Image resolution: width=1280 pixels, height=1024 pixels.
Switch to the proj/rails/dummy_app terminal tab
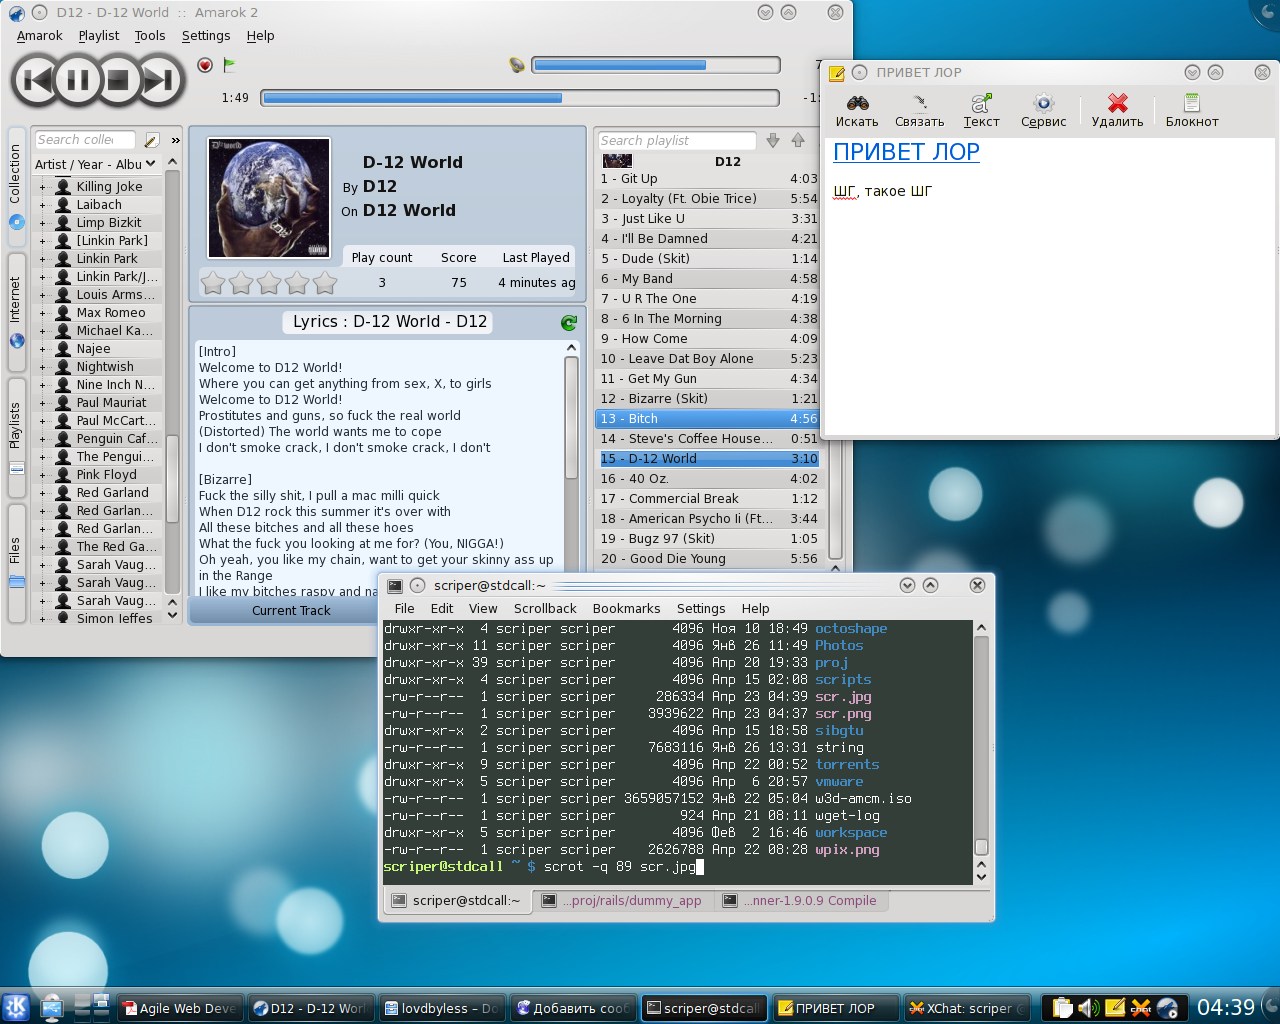click(624, 901)
